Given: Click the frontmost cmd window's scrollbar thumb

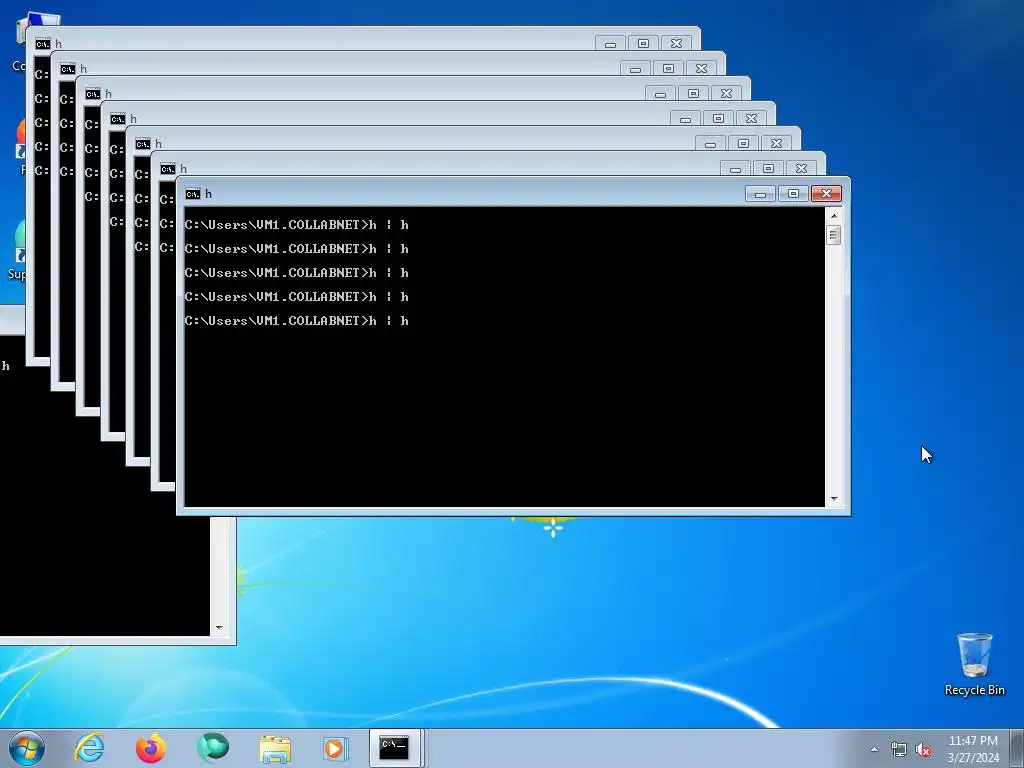Looking at the screenshot, I should pyautogui.click(x=834, y=235).
